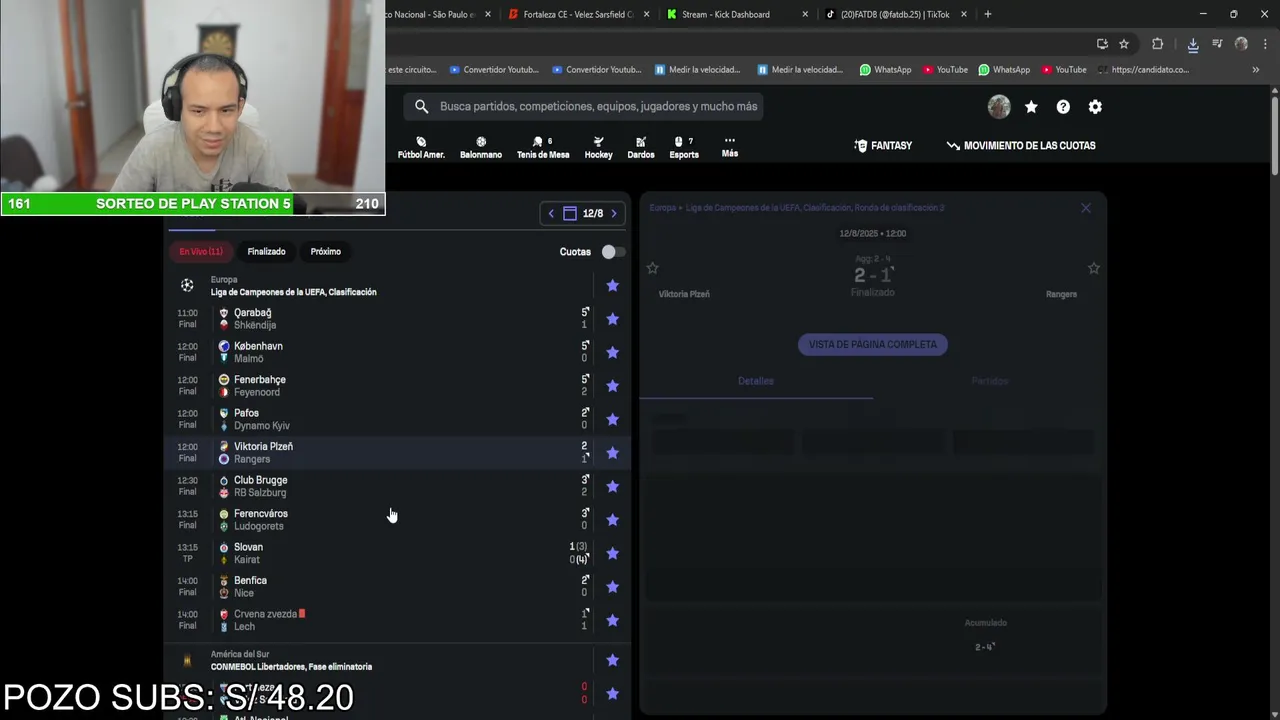This screenshot has height=720, width=1280.
Task: Expand the bookmarks bar overflow chevron
Action: tap(1256, 70)
